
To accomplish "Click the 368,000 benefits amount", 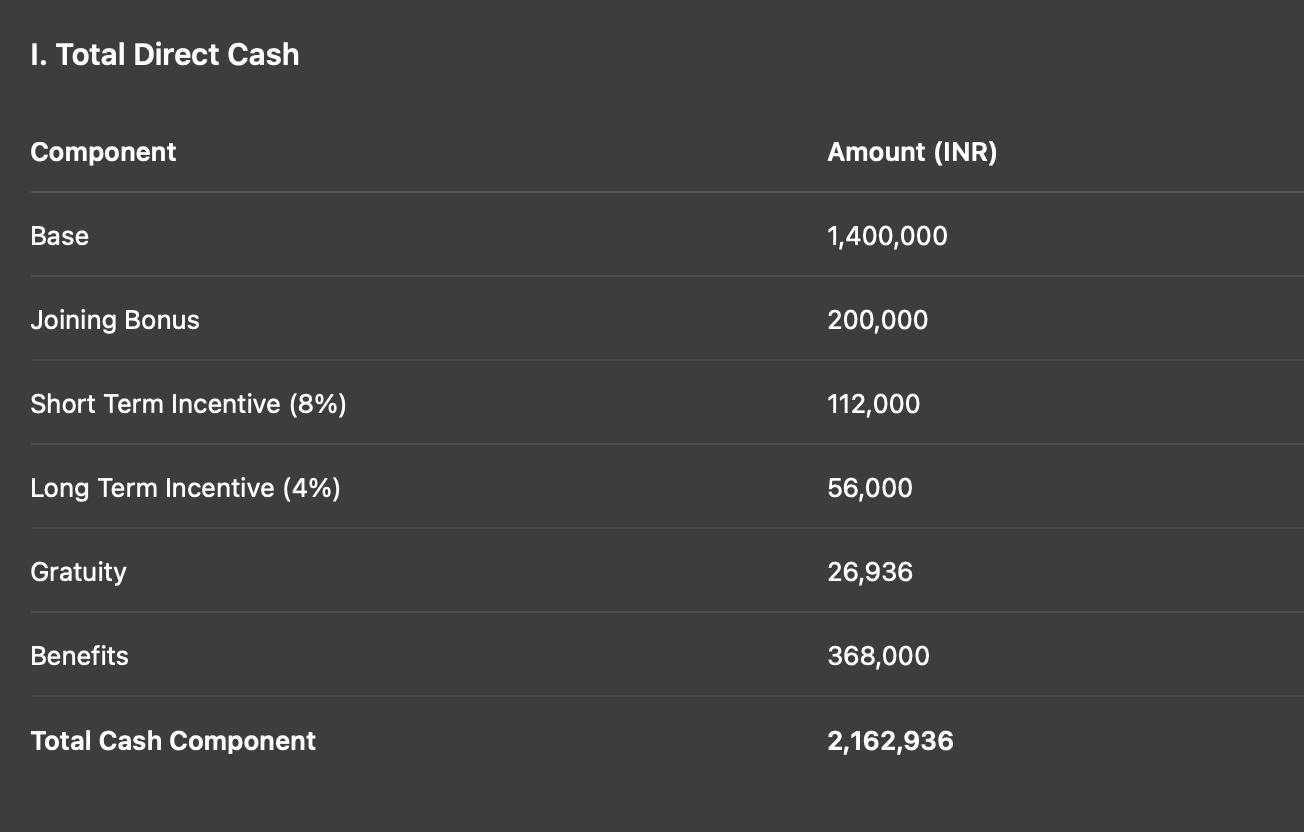I will (x=878, y=656).
